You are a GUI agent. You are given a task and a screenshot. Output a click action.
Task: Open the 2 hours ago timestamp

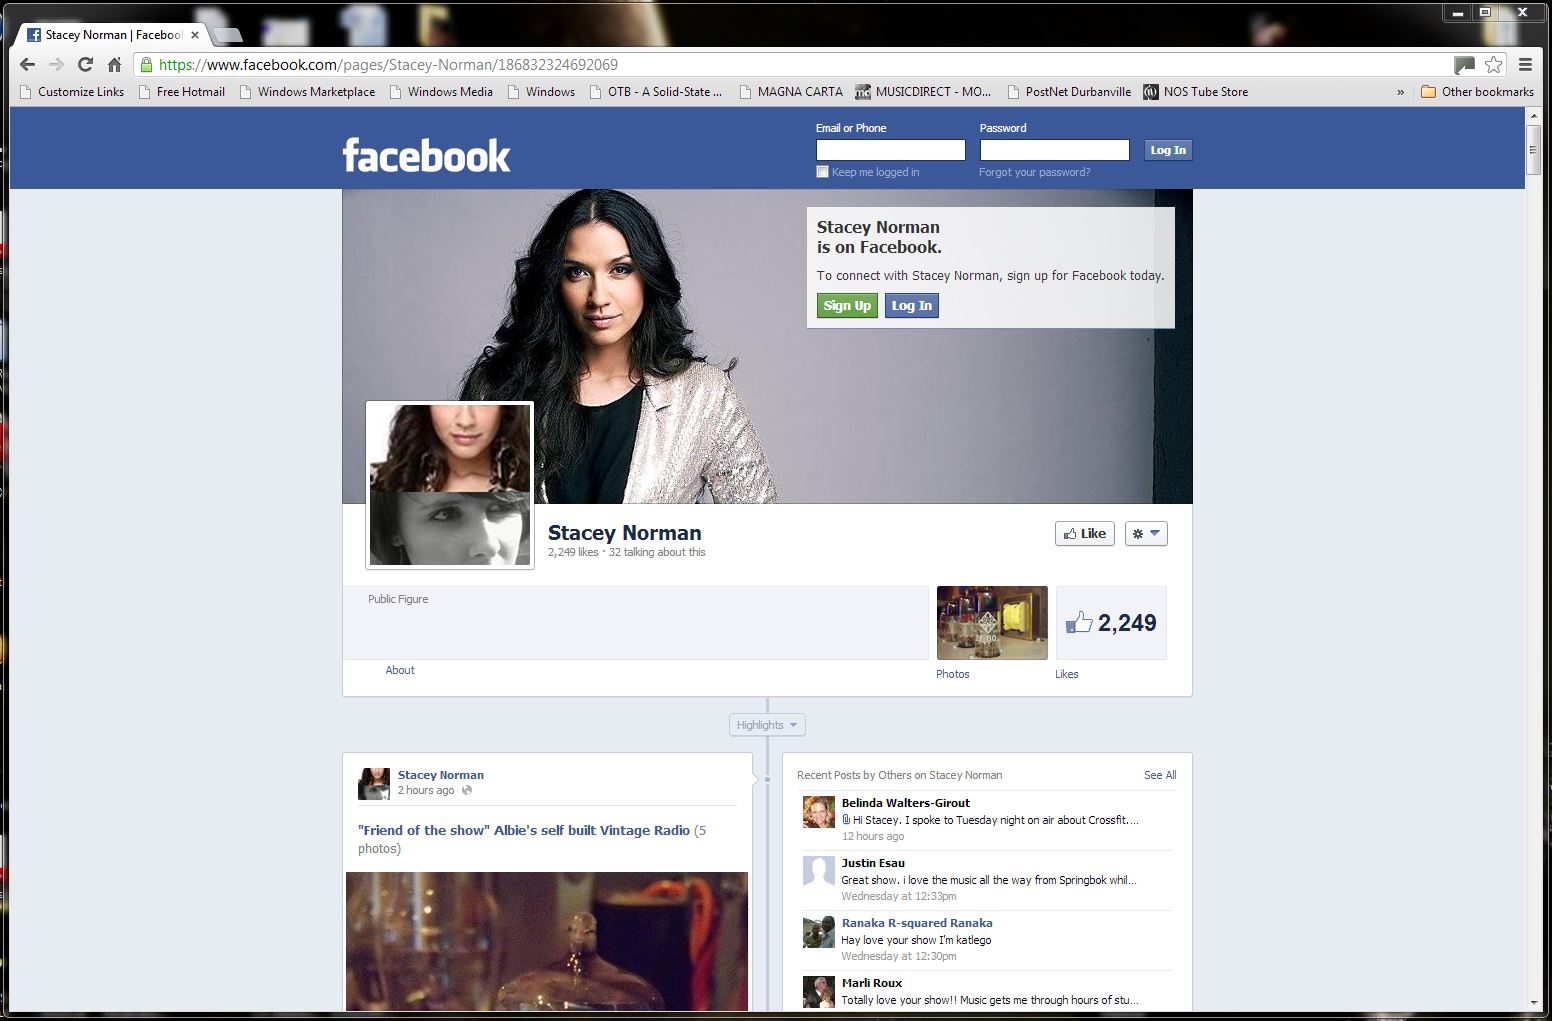426,790
